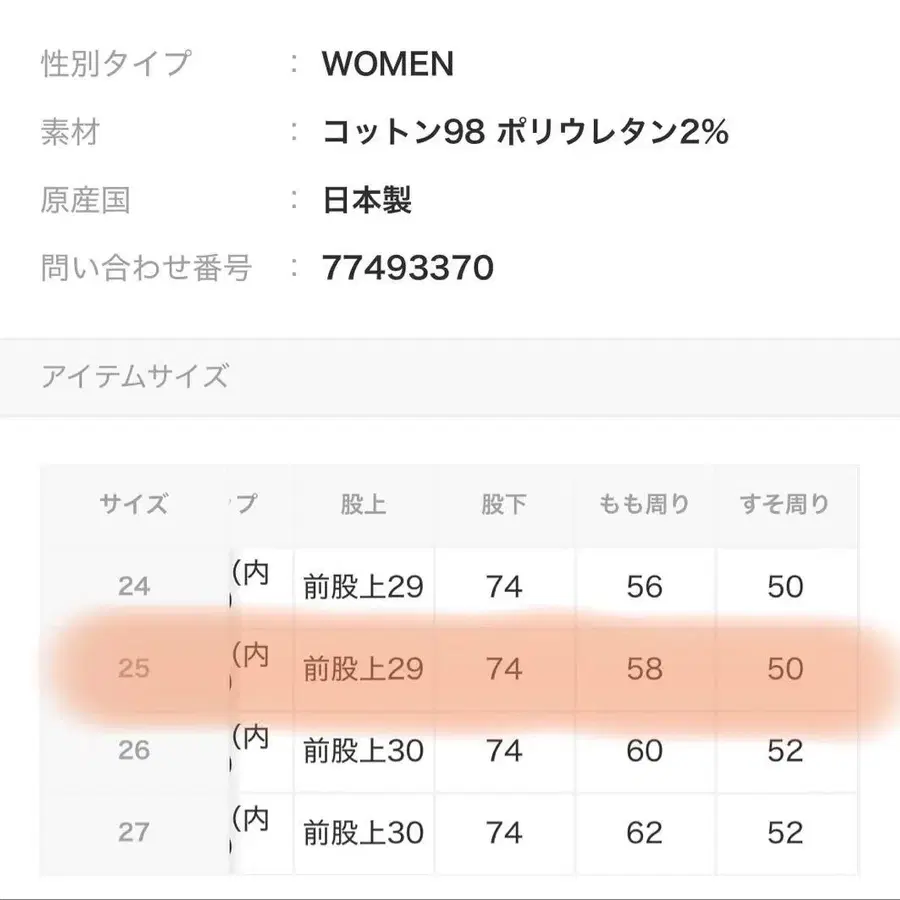Screen dimensions: 900x900
Task: Click thigh measurement 60 in the table
Action: coord(644,750)
